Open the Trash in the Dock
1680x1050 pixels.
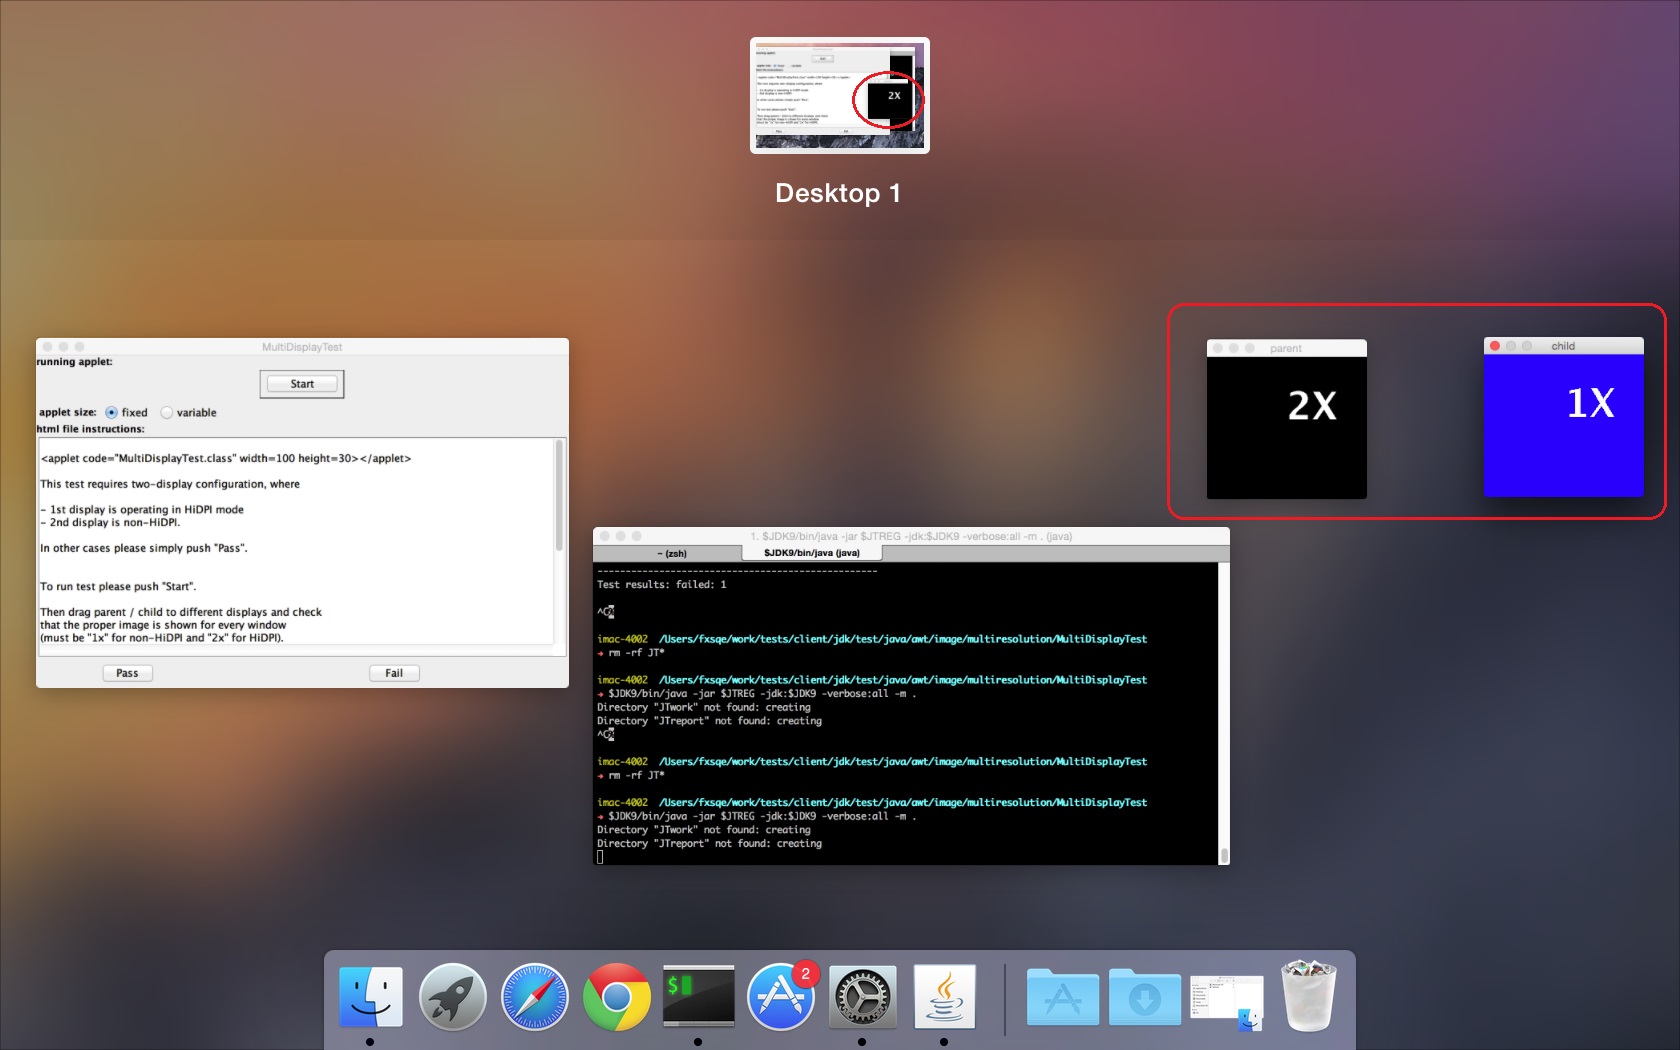point(1309,996)
